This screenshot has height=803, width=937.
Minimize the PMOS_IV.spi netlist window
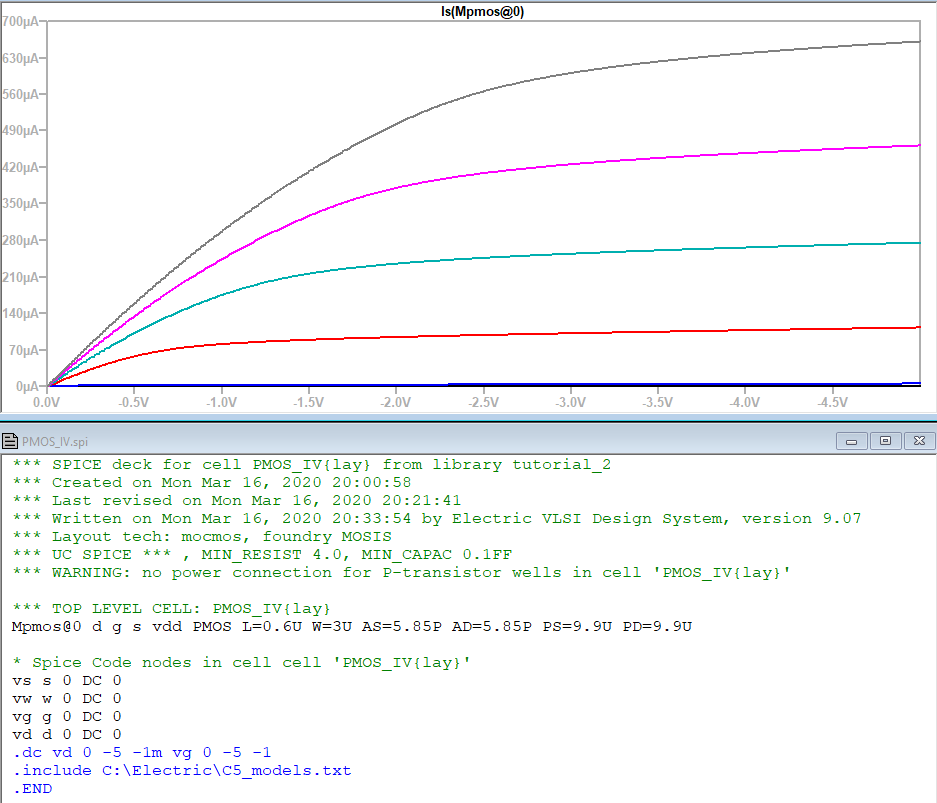pos(853,440)
